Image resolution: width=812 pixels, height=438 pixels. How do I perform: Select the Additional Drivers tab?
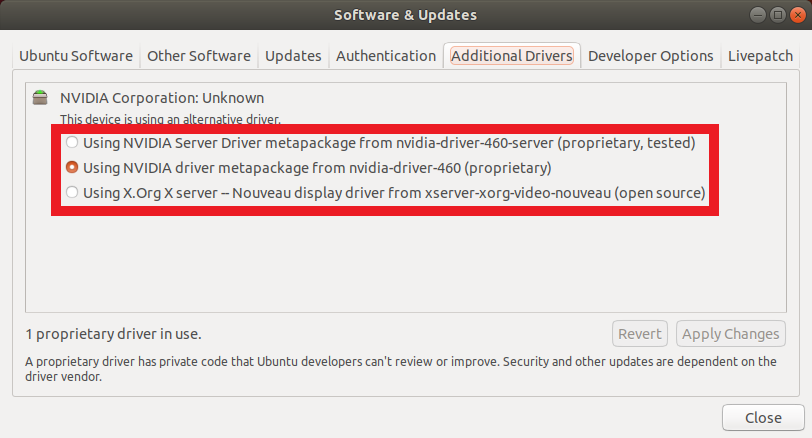(x=511, y=56)
